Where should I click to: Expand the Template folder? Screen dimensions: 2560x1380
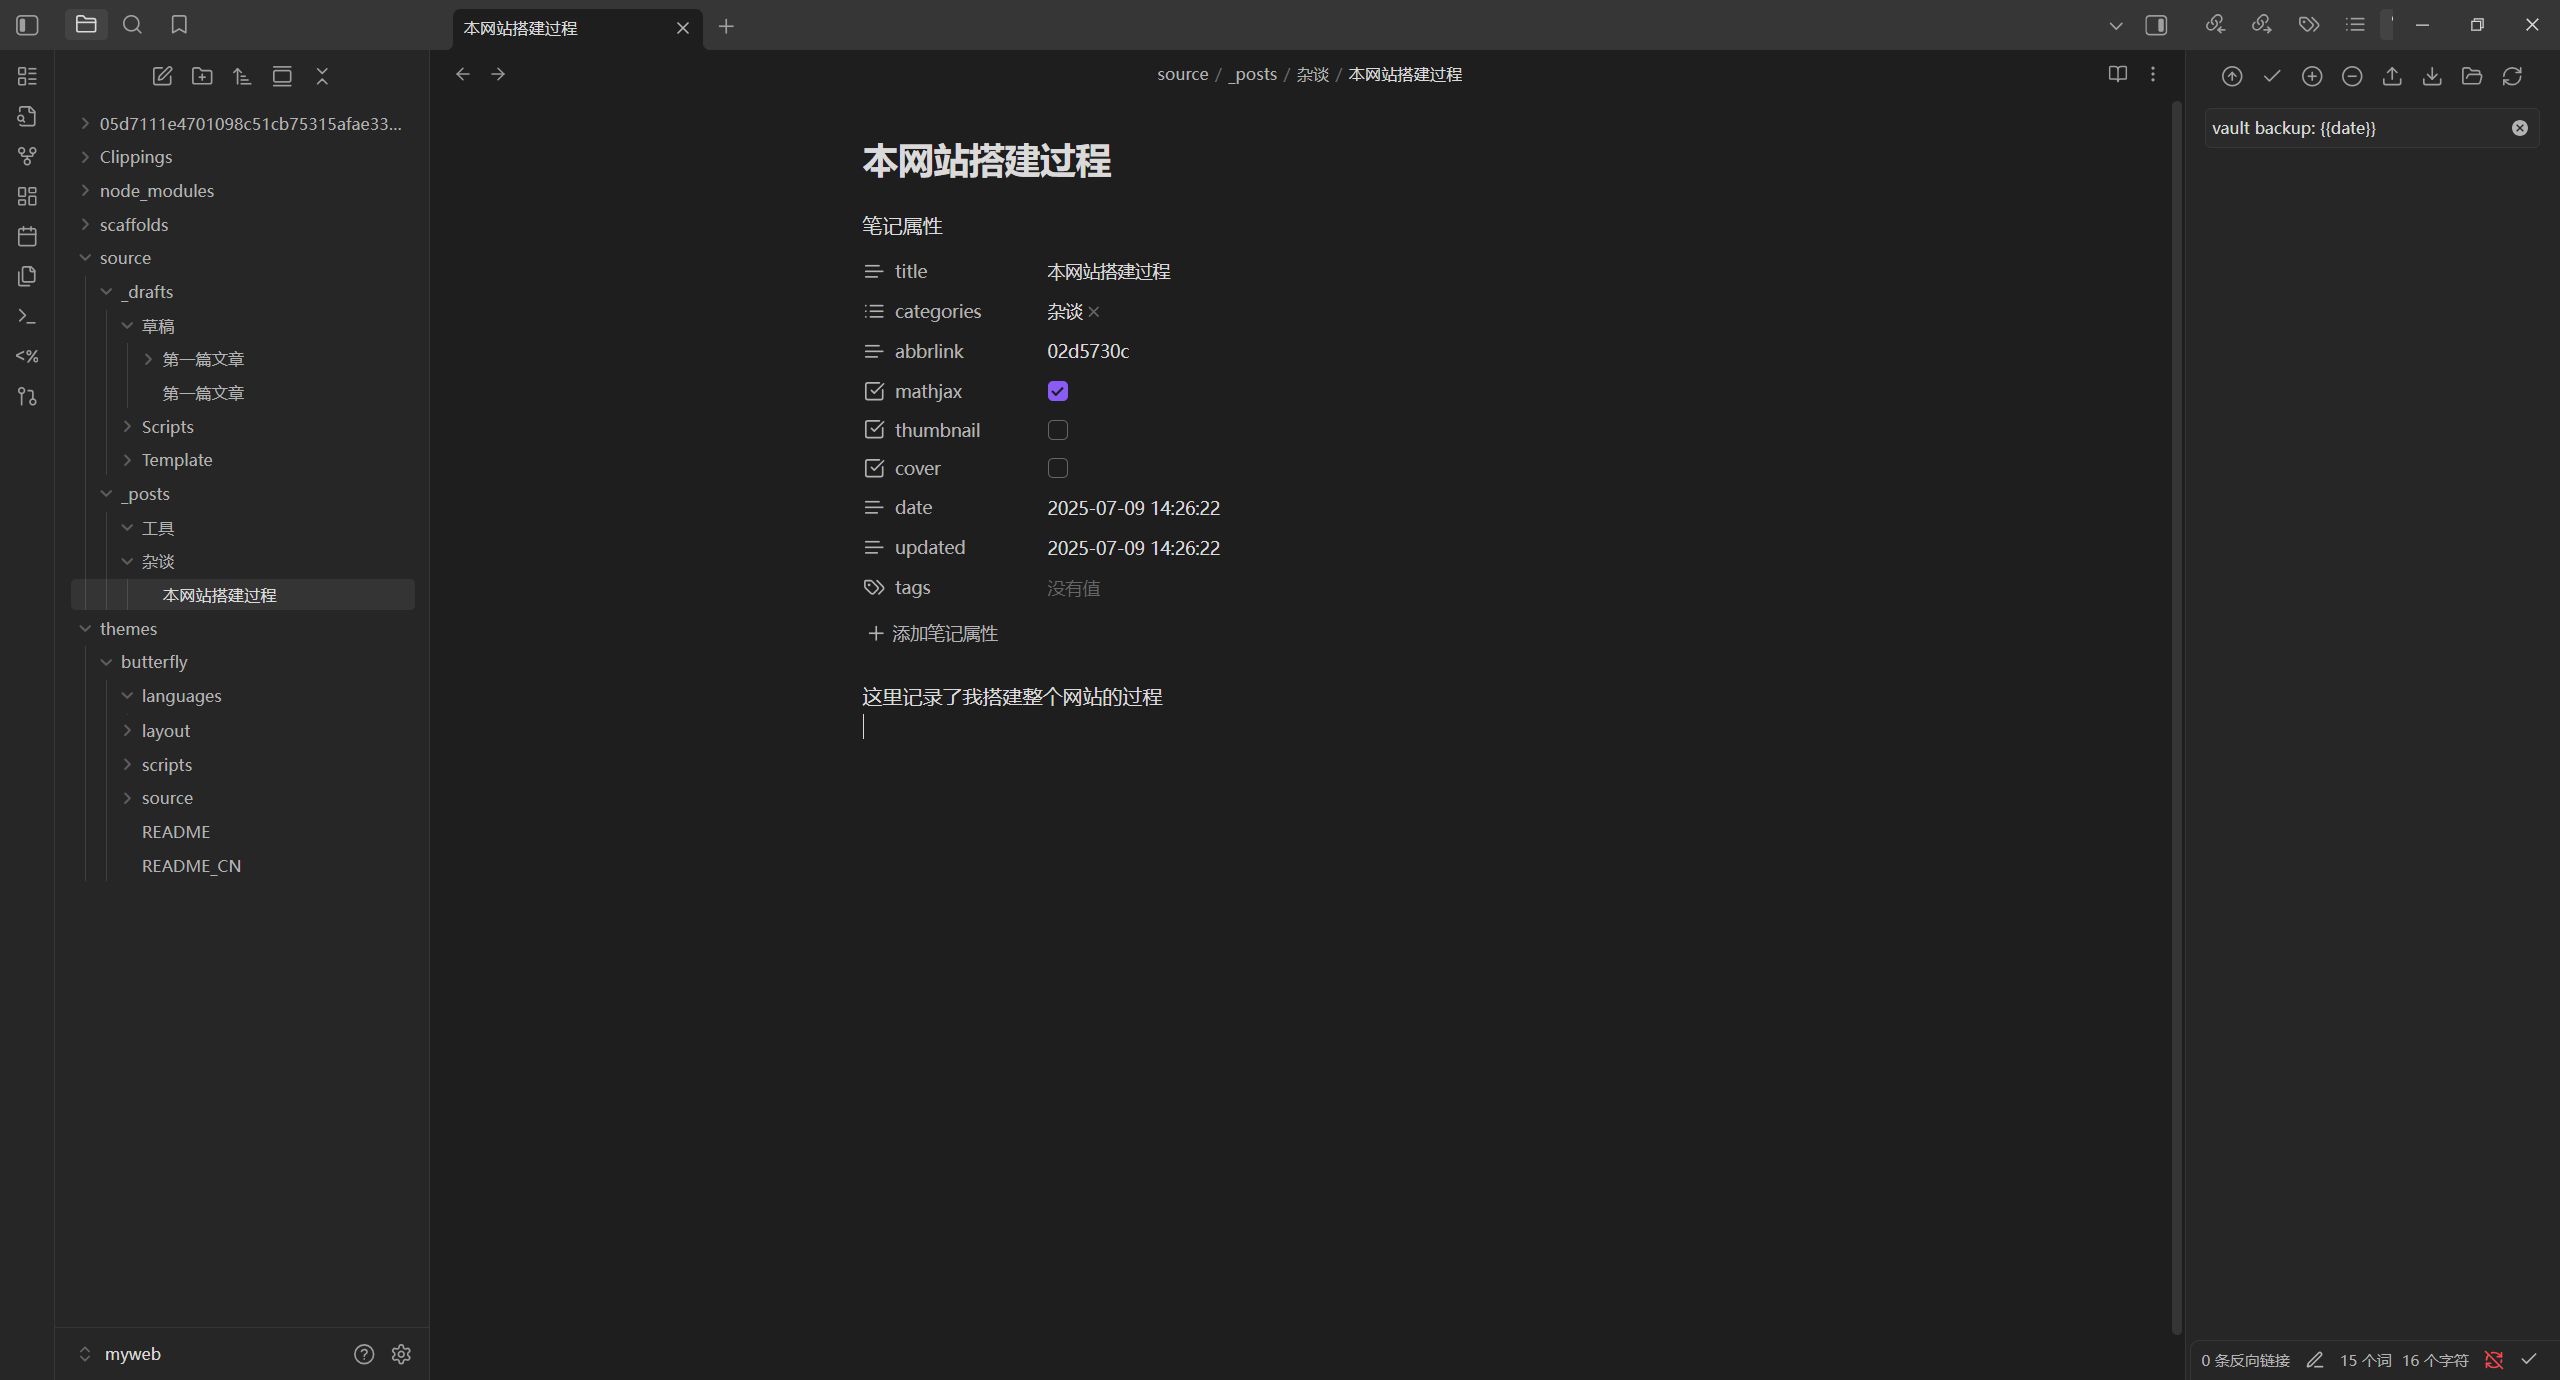(x=176, y=460)
